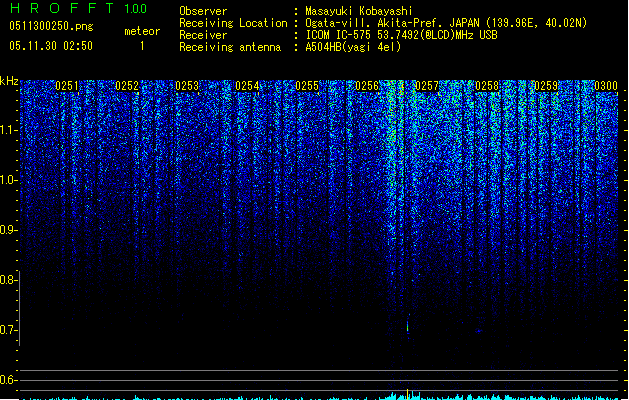Select the file name 0511300250.png

pos(51,26)
